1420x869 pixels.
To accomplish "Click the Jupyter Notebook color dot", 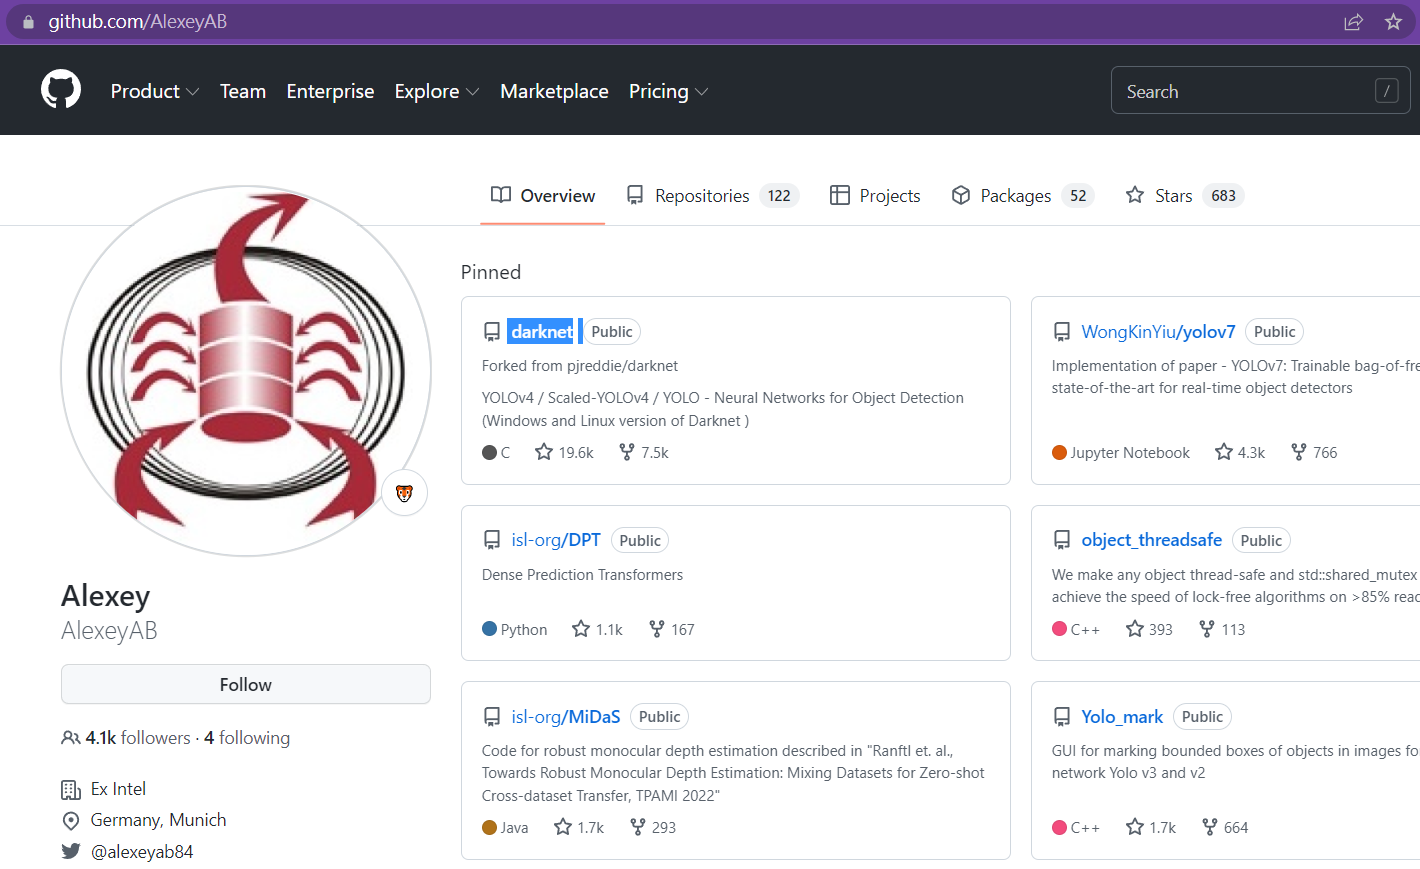I will coord(1060,452).
